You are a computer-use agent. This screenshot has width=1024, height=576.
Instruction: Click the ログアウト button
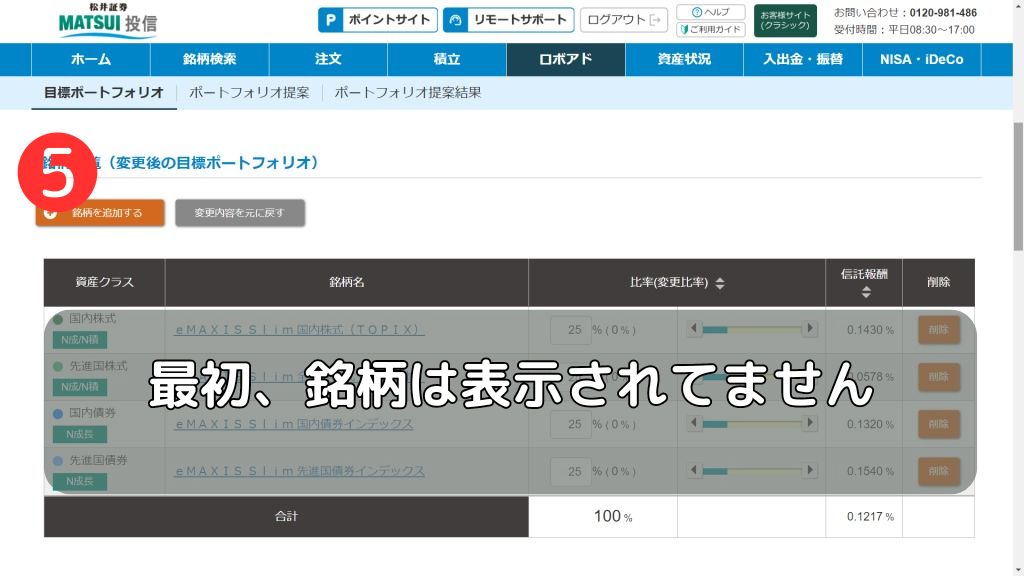pos(624,20)
